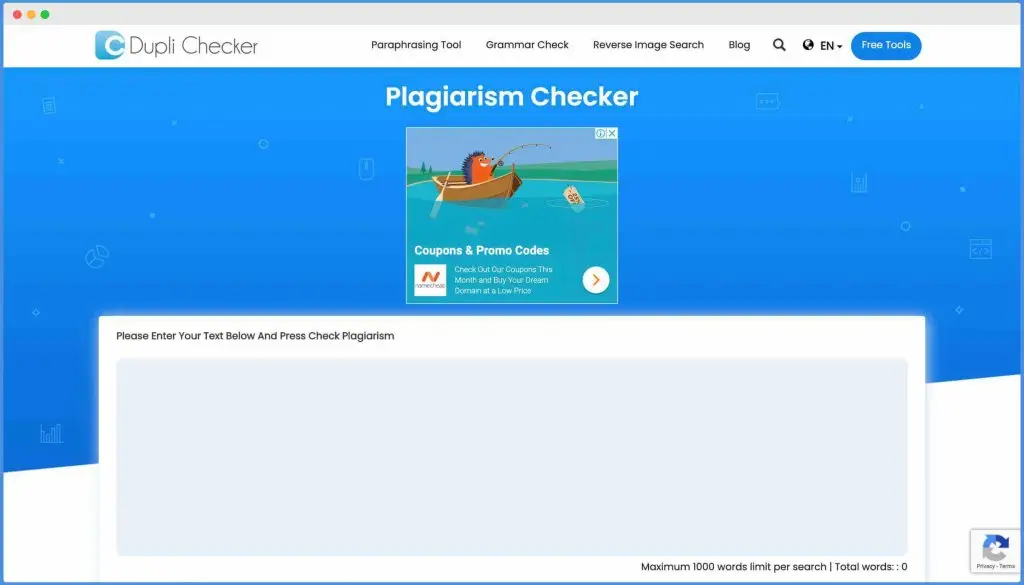Select Grammar Check from the navigation
Screen dimensions: 1024x585
(x=527, y=45)
